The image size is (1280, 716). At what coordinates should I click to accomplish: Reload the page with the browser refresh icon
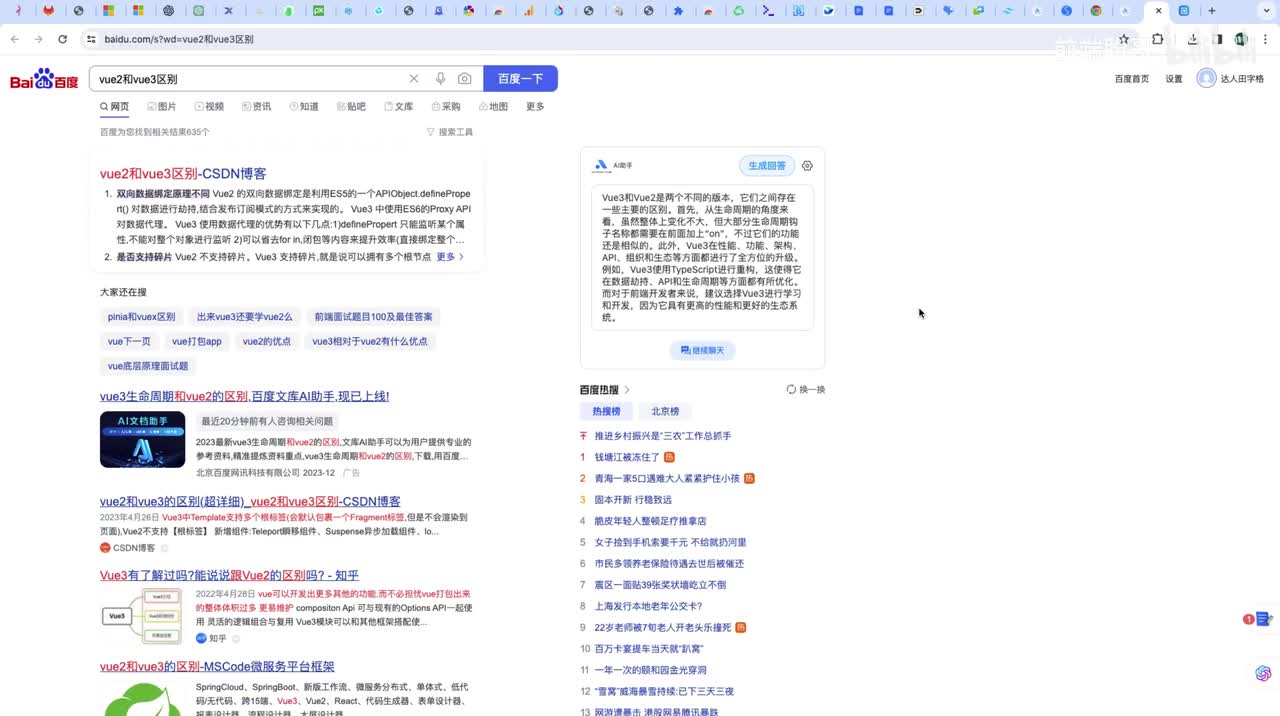(62, 39)
